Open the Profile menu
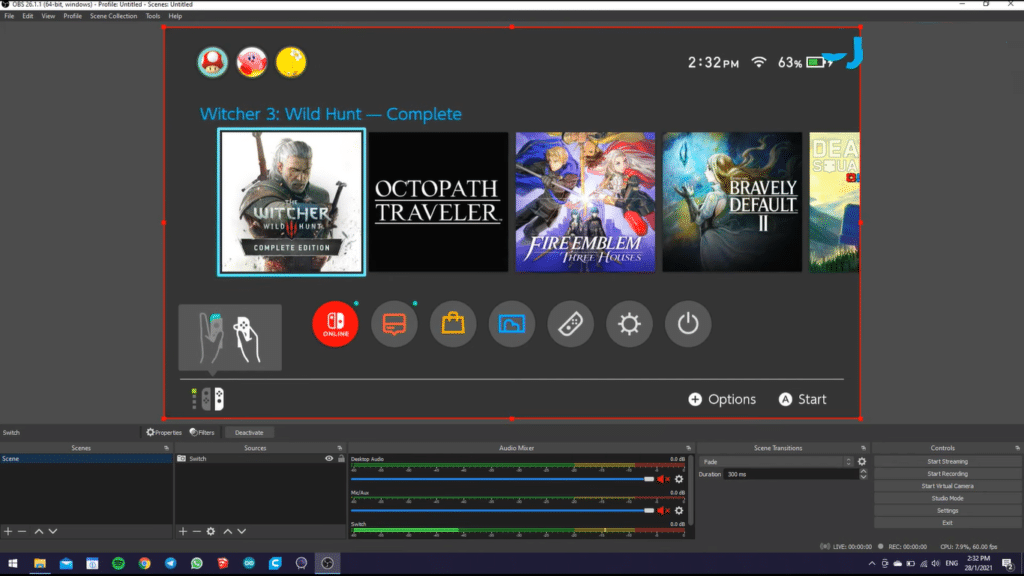The image size is (1024, 576). point(72,16)
